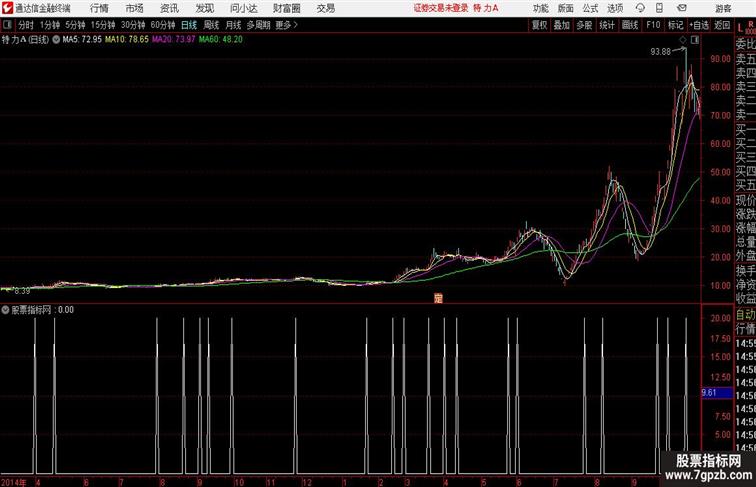Click the 9.61 blue axis value

(x=716, y=392)
